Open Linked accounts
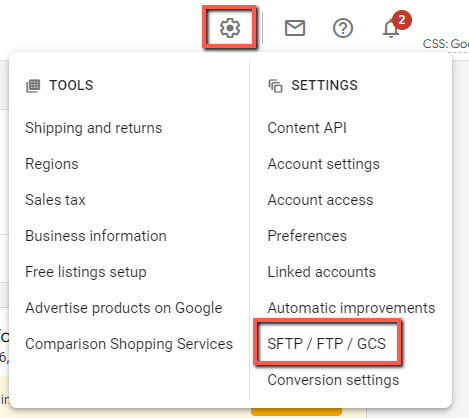This screenshot has width=469, height=418. tap(322, 272)
